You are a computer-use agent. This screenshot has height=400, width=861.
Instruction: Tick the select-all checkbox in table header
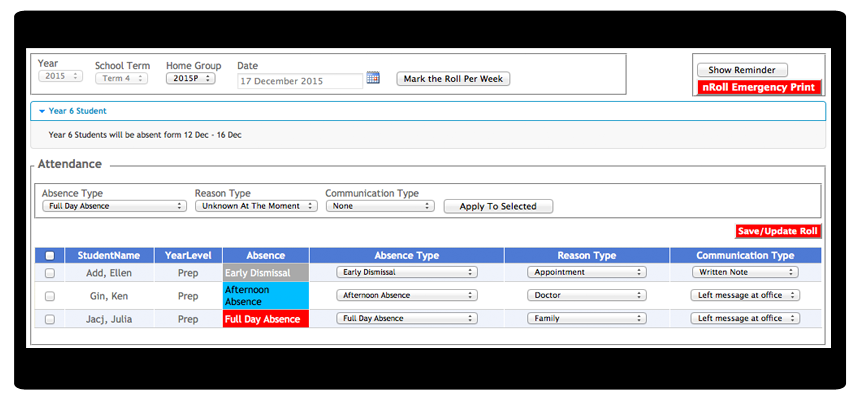(x=50, y=255)
